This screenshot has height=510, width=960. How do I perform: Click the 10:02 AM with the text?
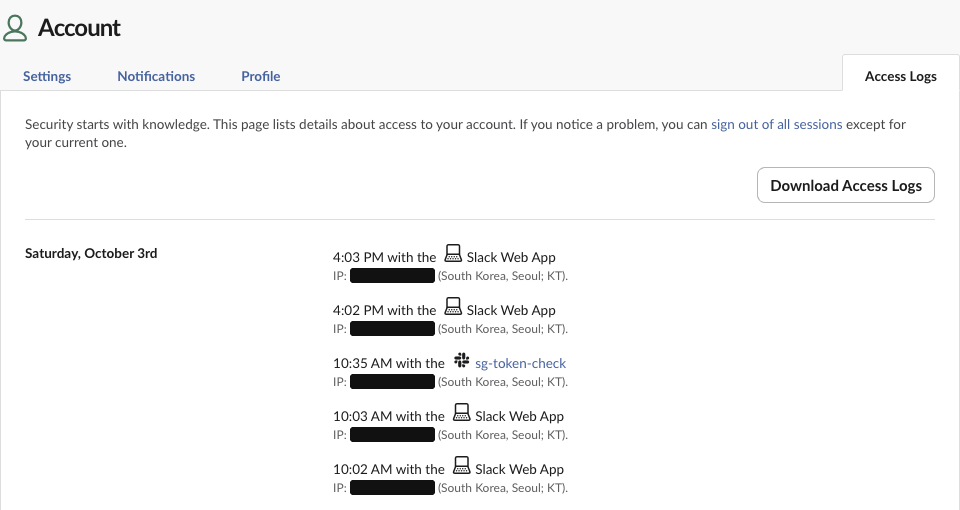pos(389,469)
